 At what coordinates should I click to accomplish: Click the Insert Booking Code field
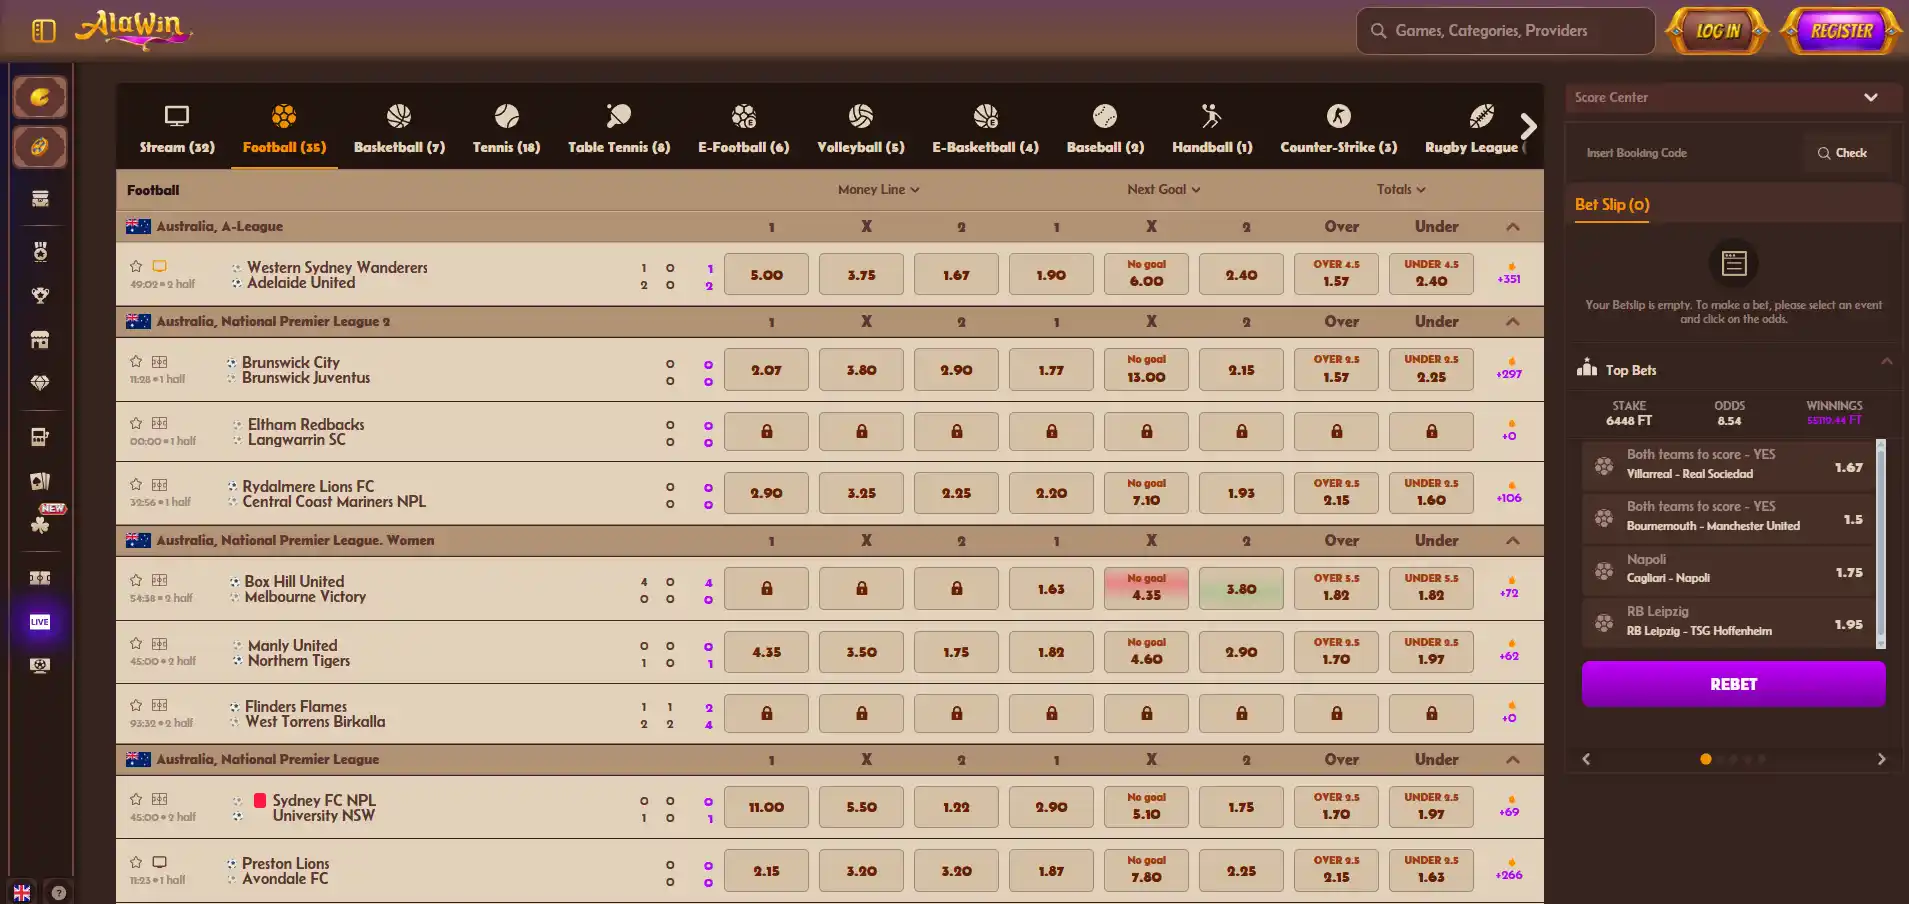point(1690,153)
